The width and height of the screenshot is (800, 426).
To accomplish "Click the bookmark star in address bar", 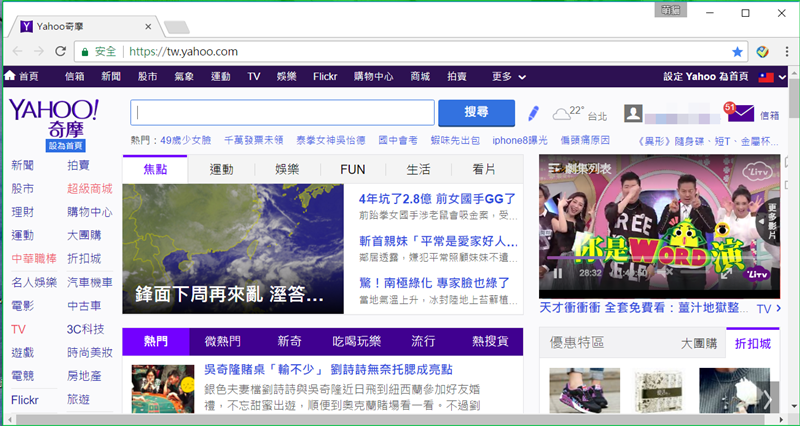I will click(x=737, y=52).
